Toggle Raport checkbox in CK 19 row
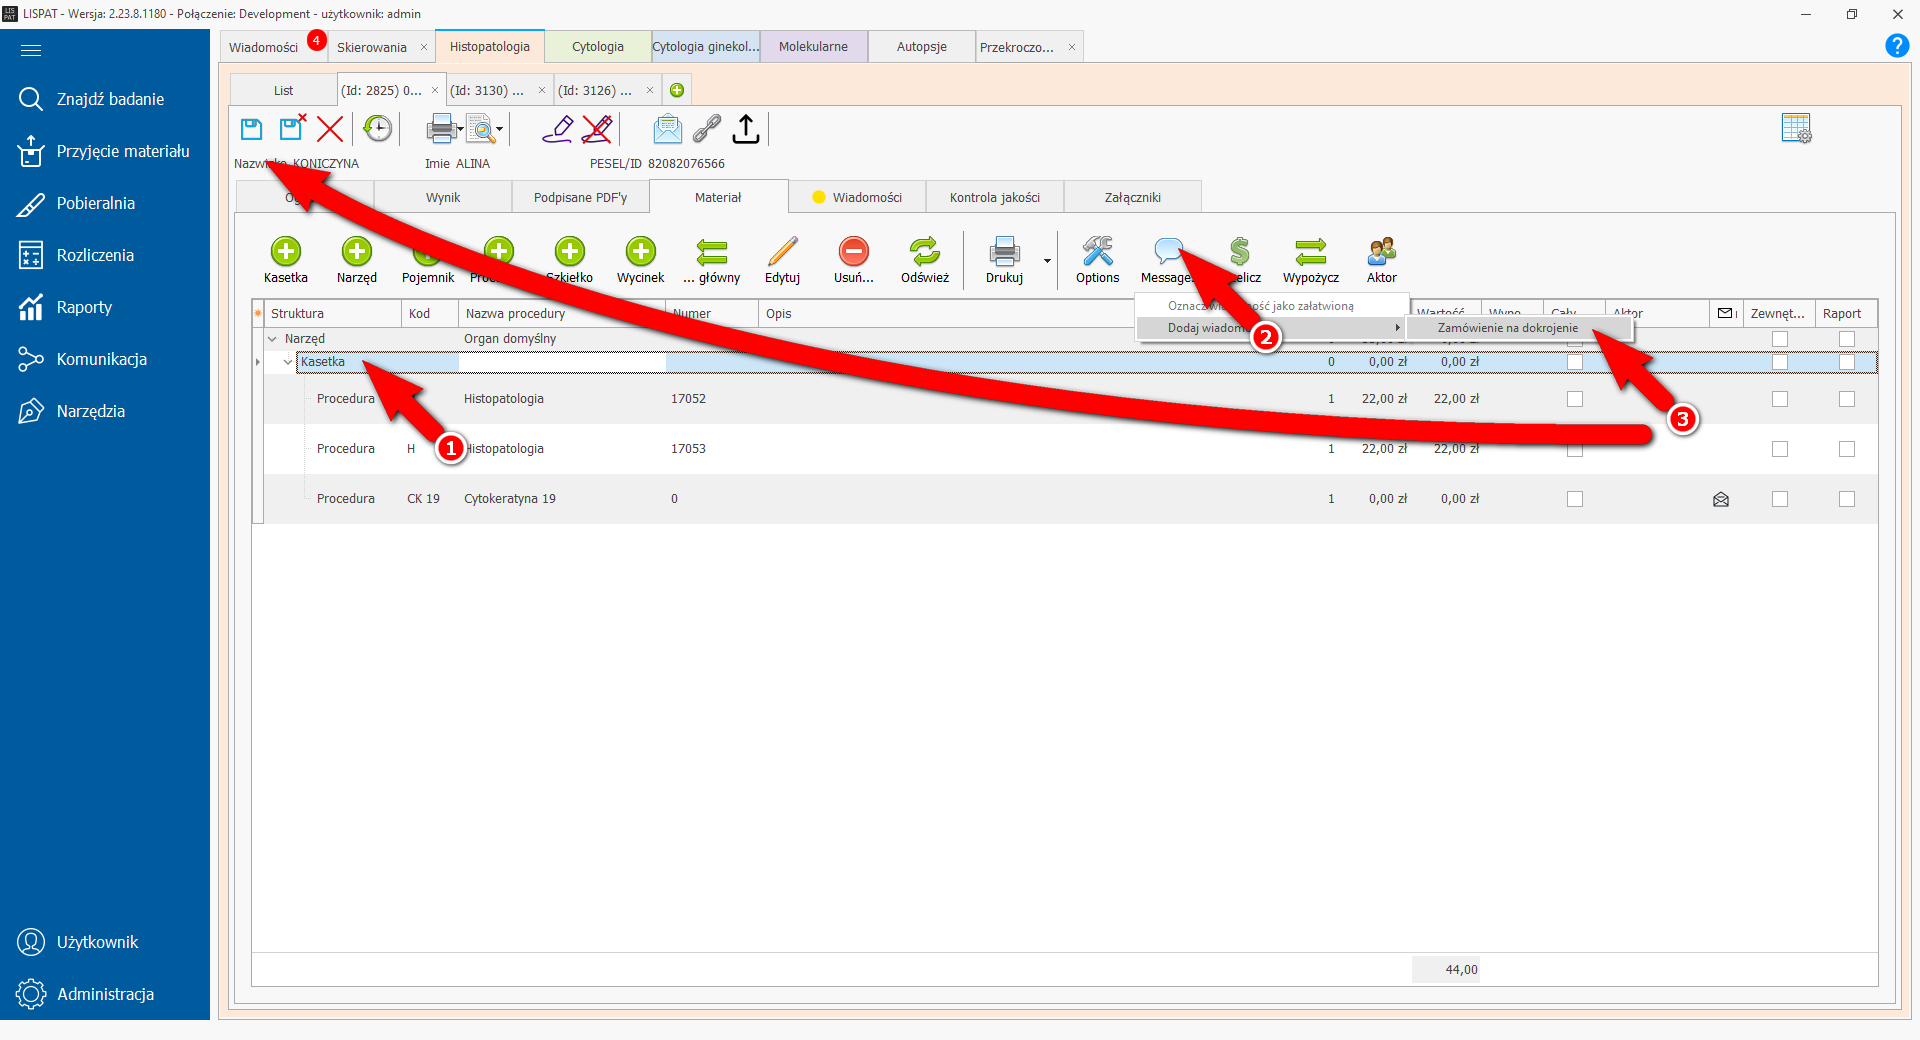Viewport: 1920px width, 1040px height. click(x=1847, y=499)
